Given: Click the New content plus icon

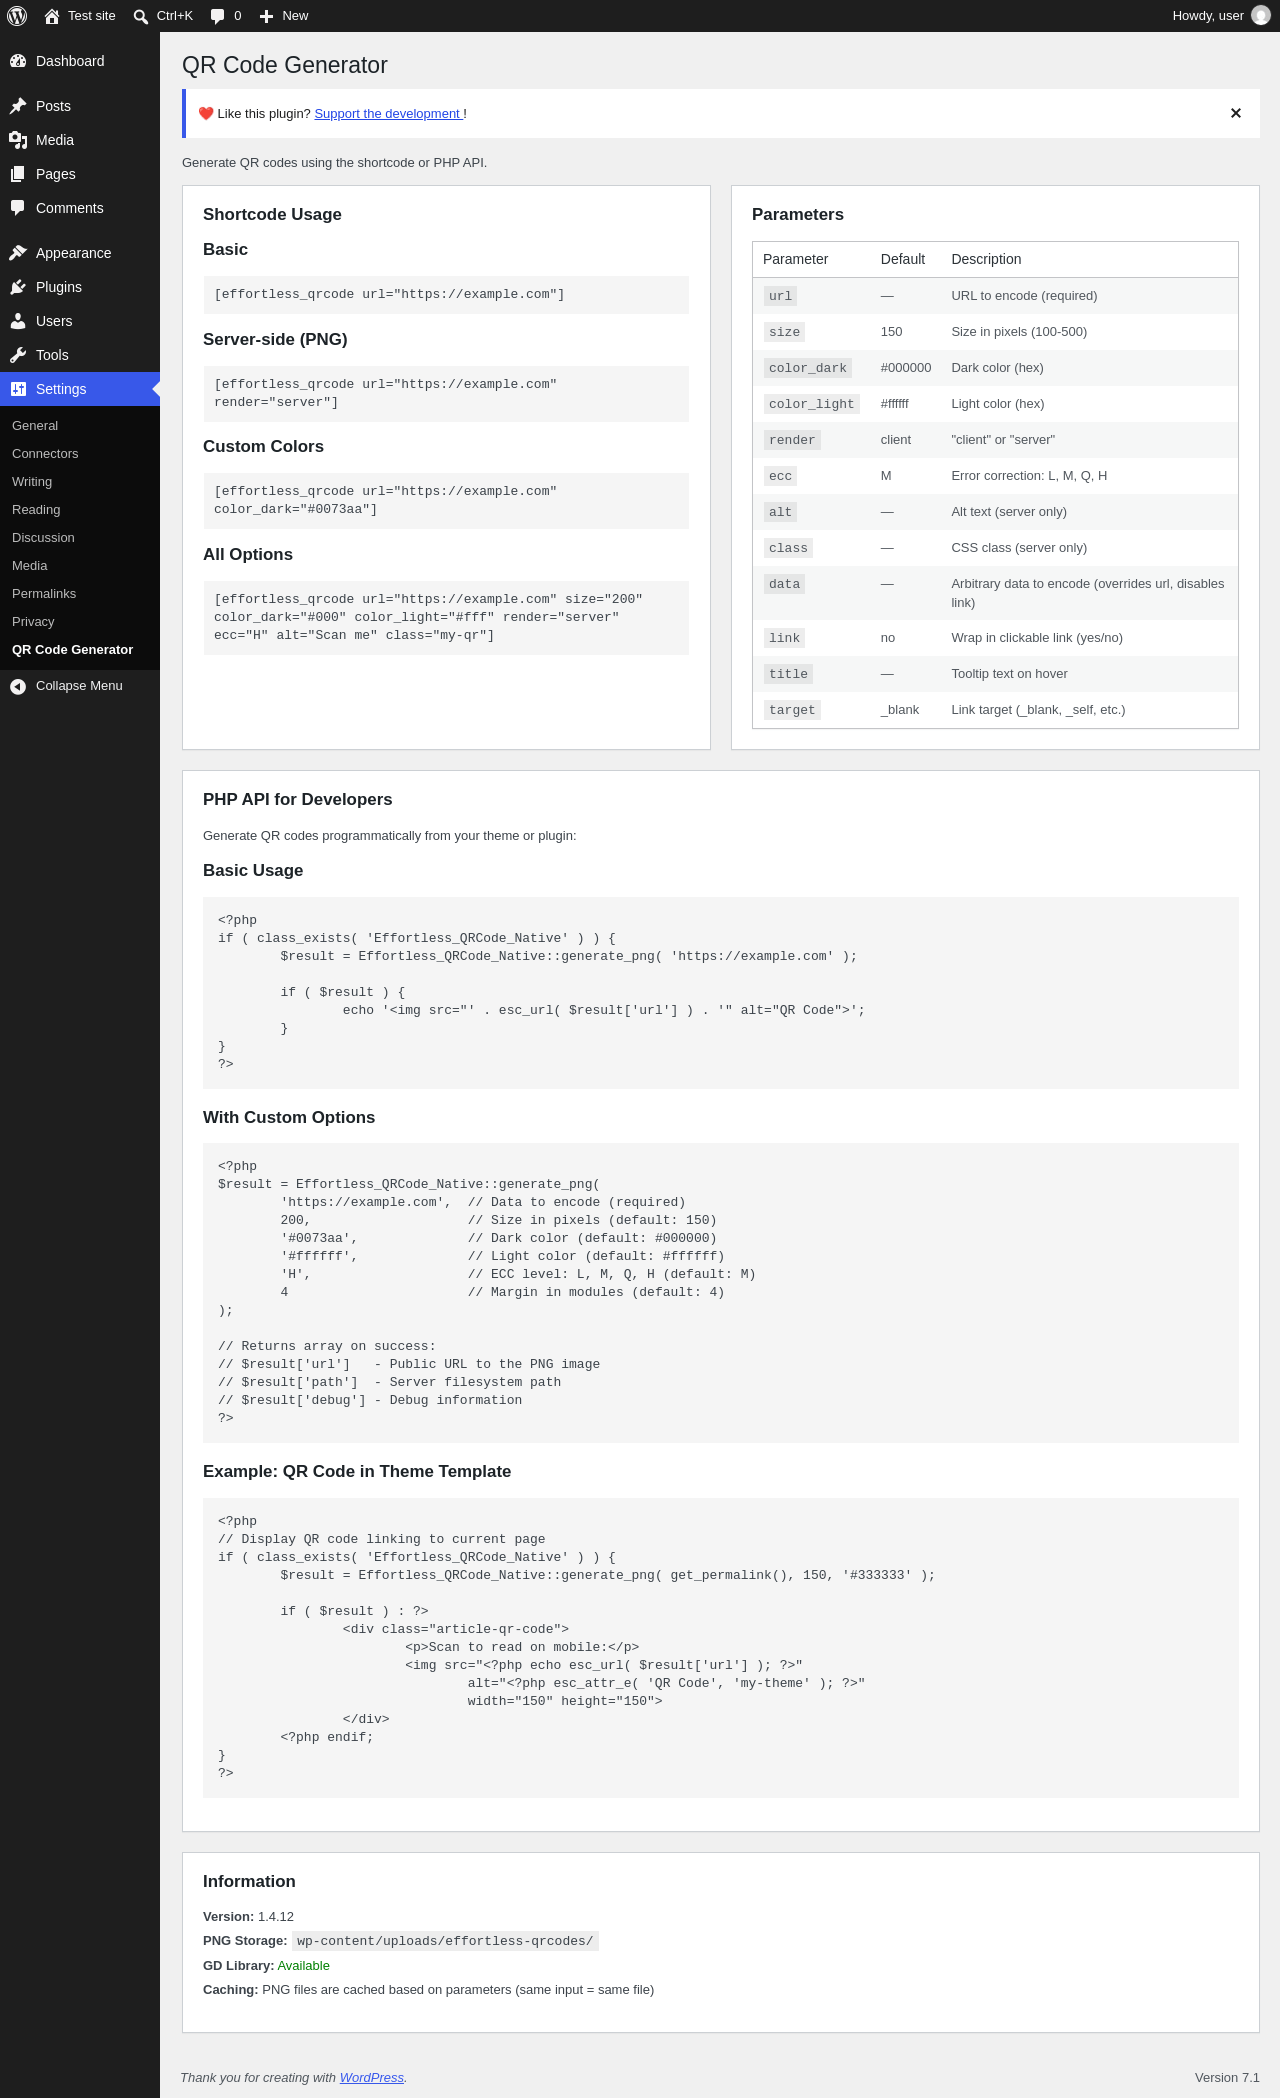Looking at the screenshot, I should pos(266,16).
